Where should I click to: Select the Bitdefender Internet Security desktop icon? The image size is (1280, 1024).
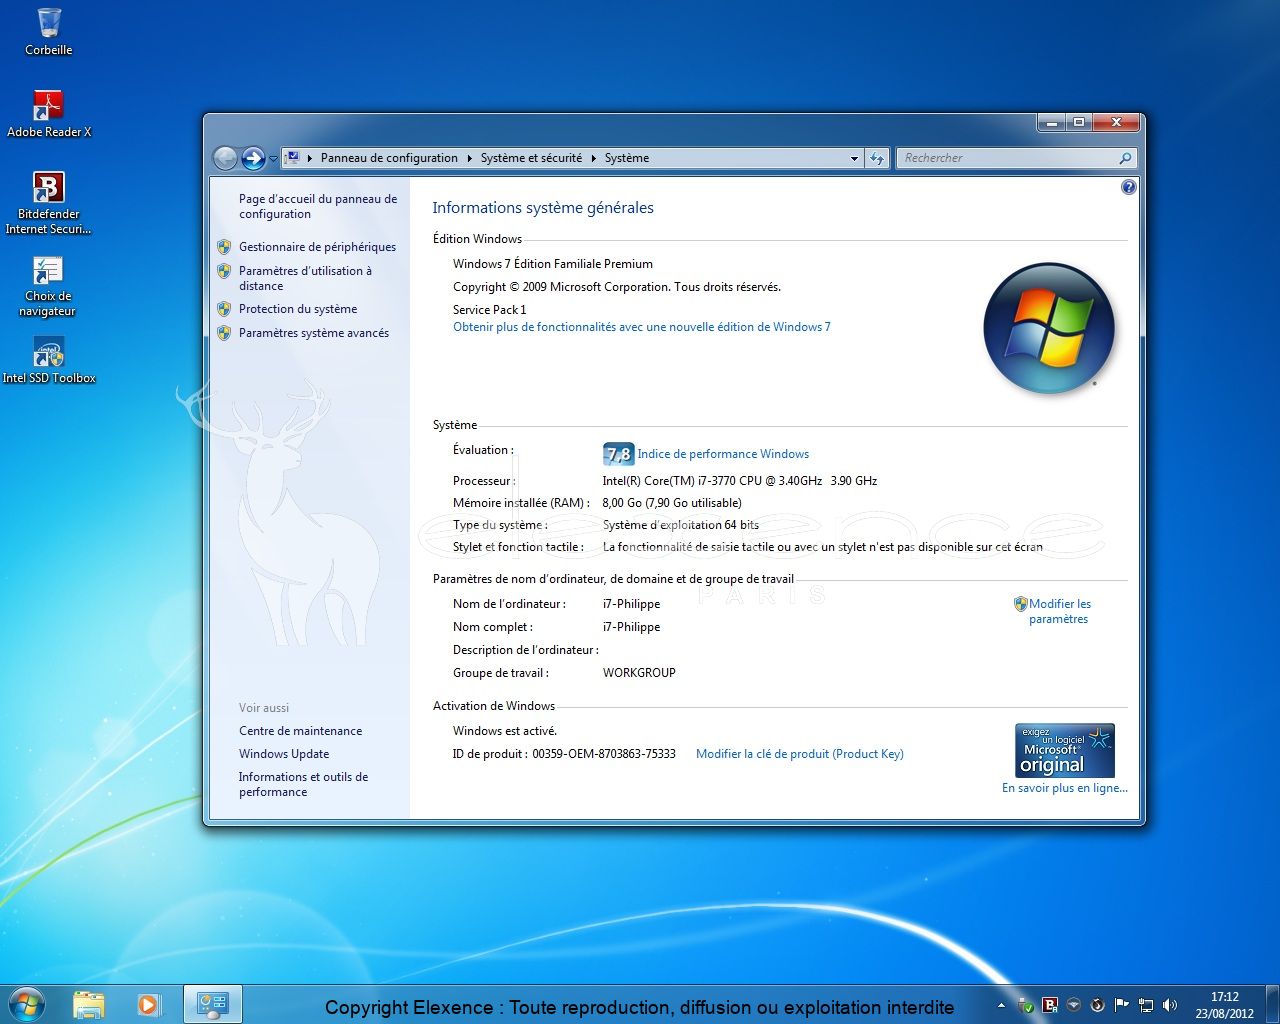tap(48, 203)
